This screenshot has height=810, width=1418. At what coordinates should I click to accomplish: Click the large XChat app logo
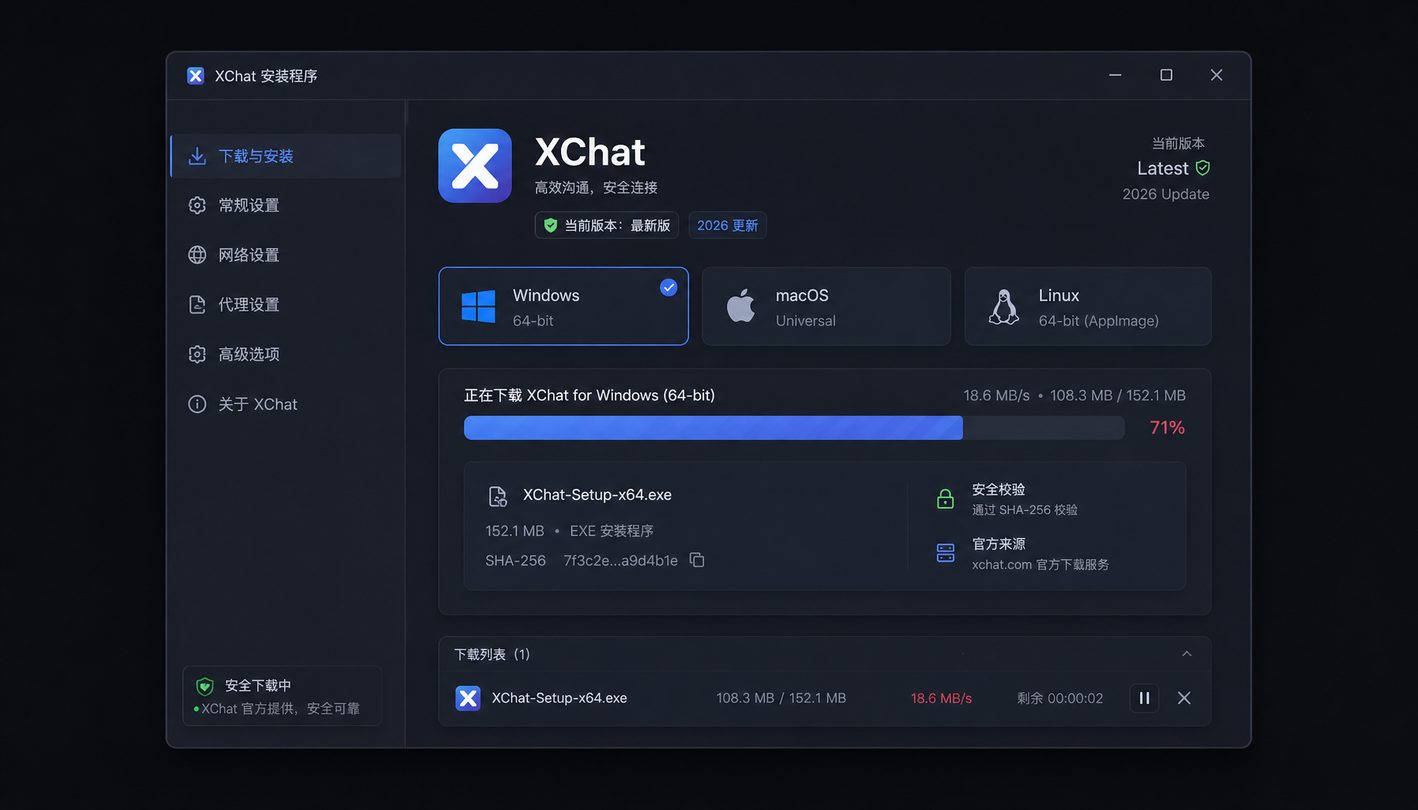click(x=475, y=166)
